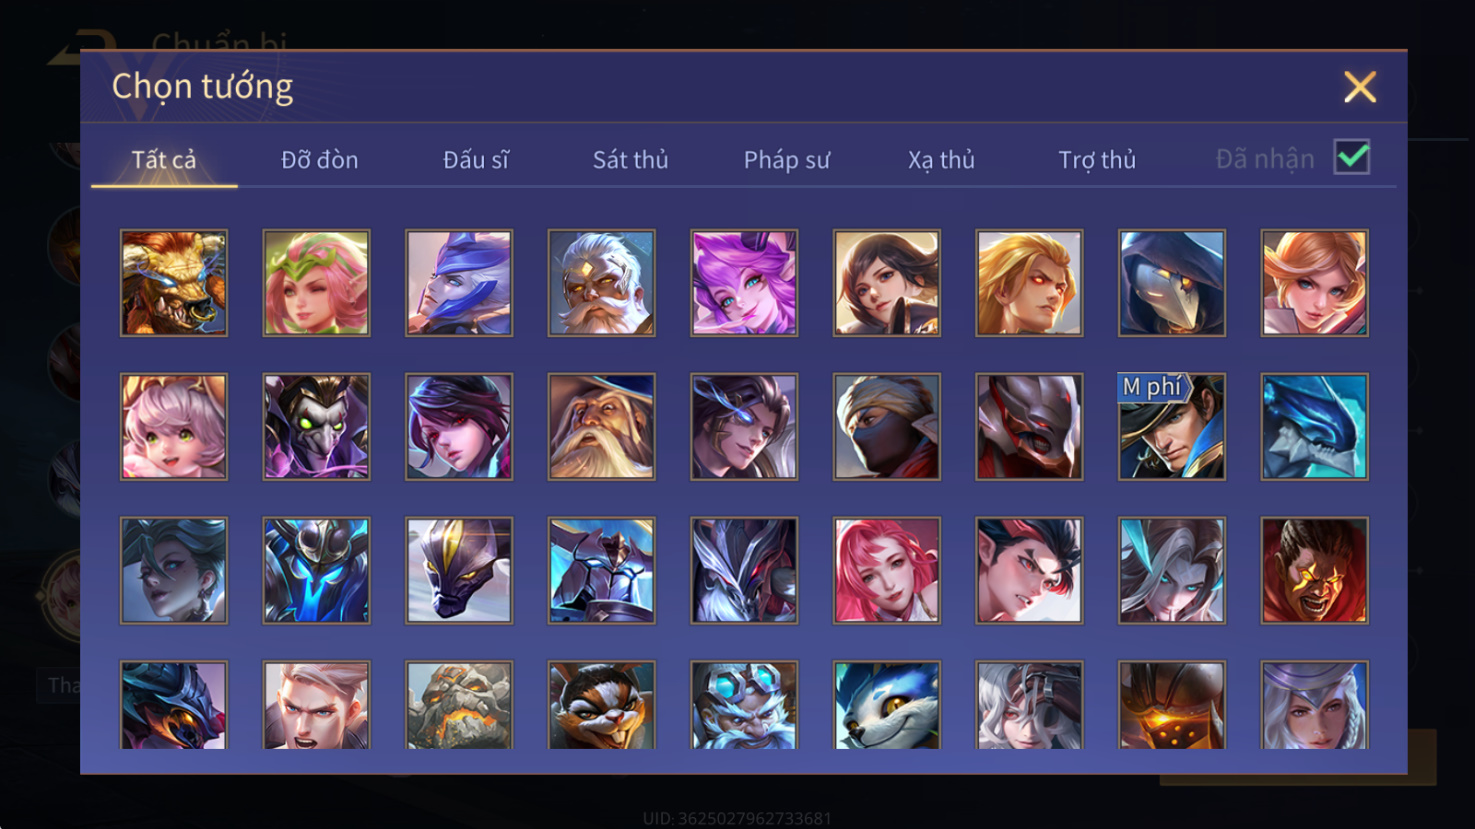Pick the pink-haired hero with green leaf crown
This screenshot has width=1475, height=829.
pyautogui.click(x=316, y=283)
